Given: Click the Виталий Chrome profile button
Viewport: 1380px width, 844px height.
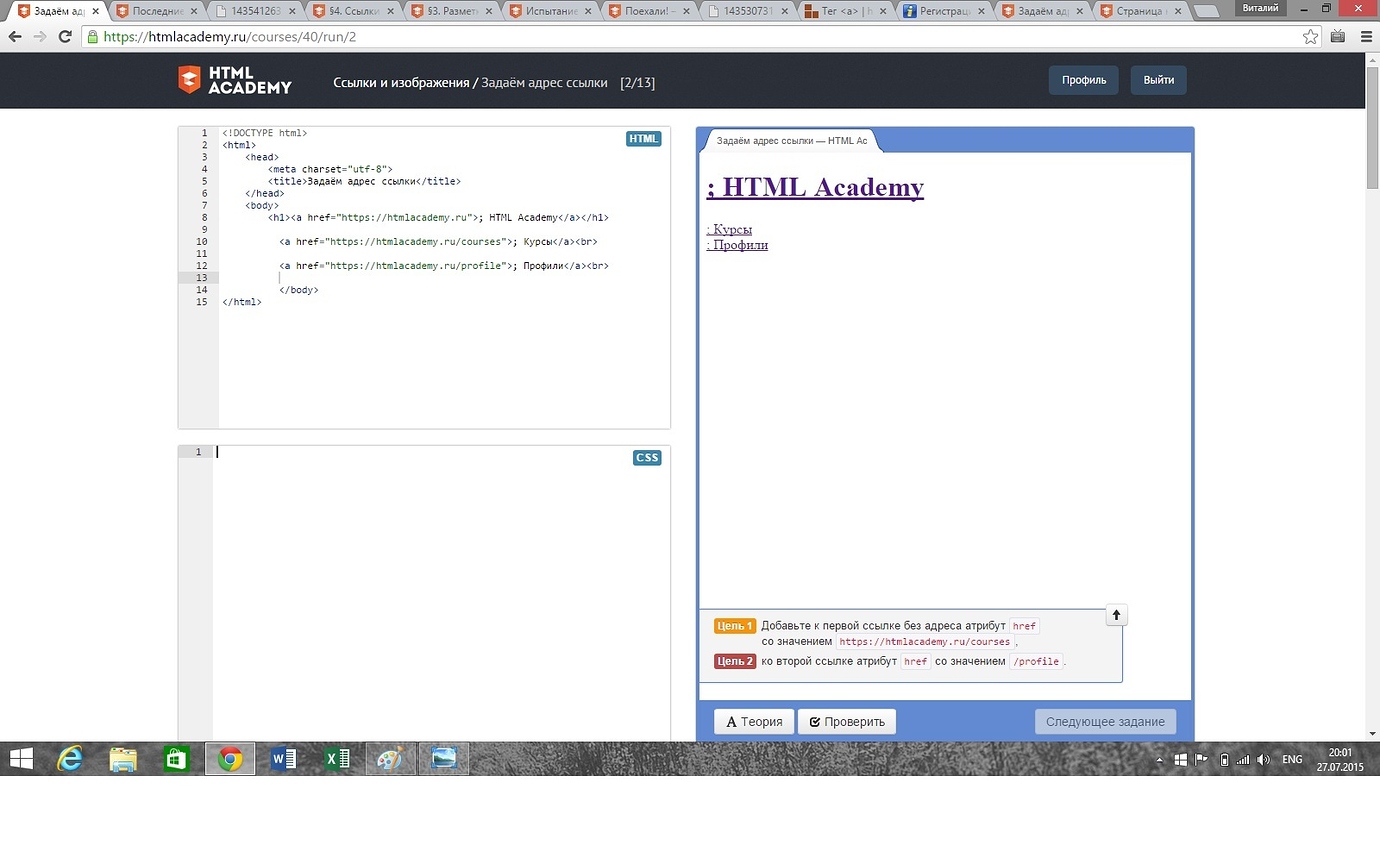Looking at the screenshot, I should (1259, 8).
